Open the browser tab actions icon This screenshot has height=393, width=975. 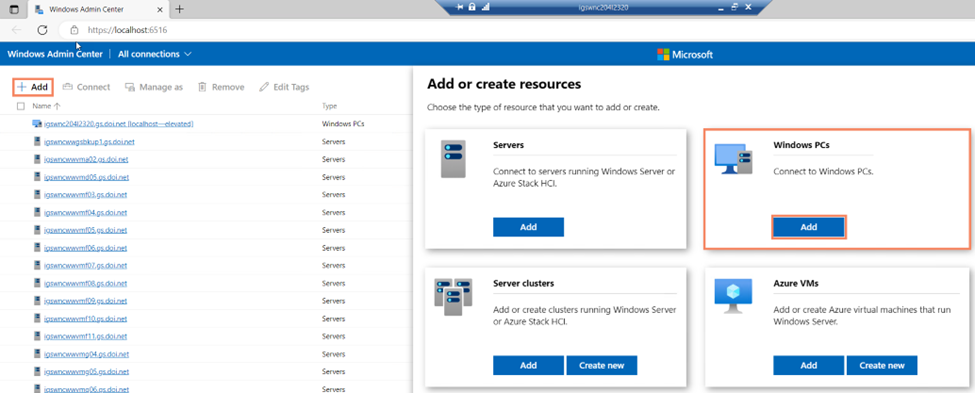14,9
